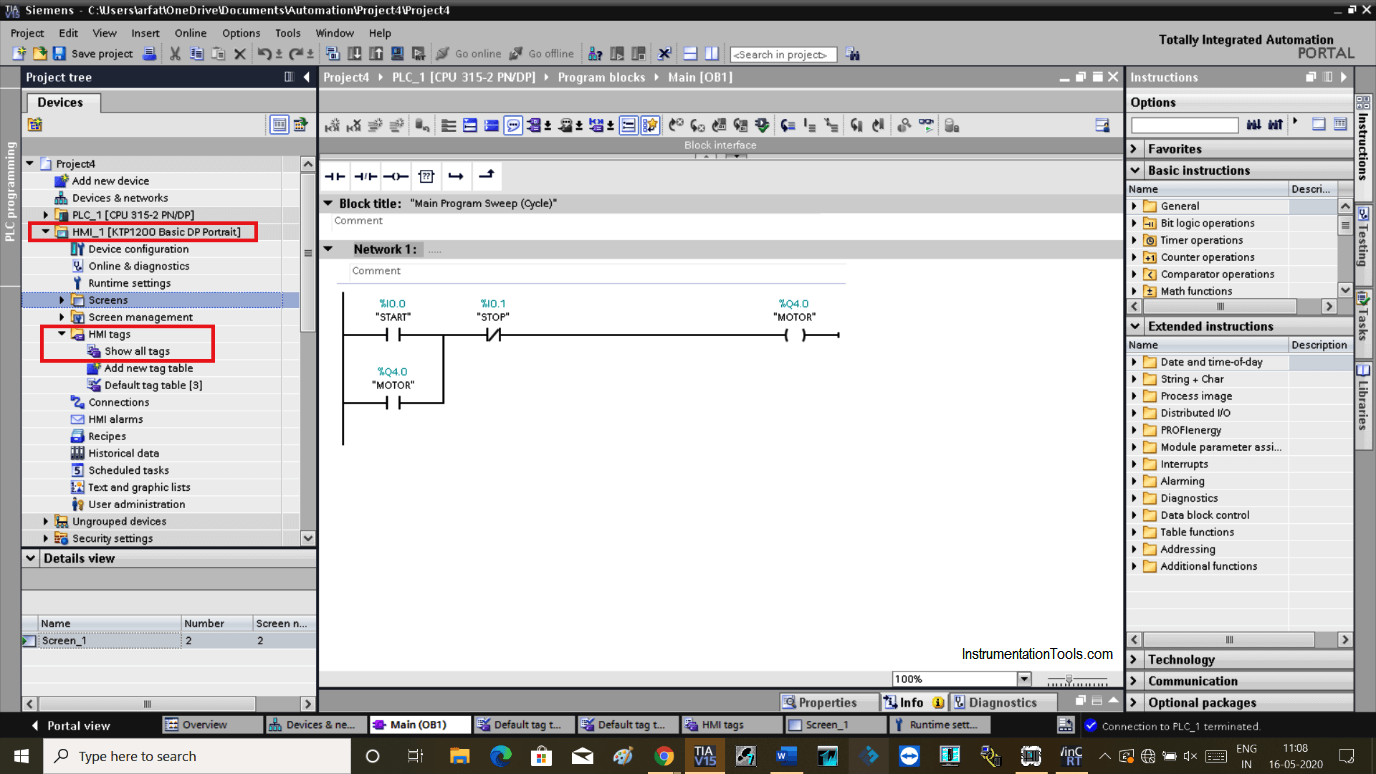The width and height of the screenshot is (1376, 774).
Task: Click the Delete network icon in editor toolbar
Action: (354, 125)
